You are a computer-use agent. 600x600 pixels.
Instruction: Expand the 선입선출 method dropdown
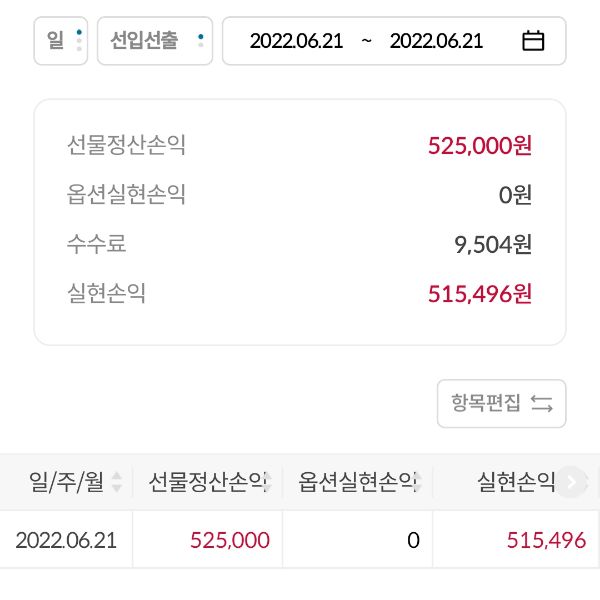[155, 41]
